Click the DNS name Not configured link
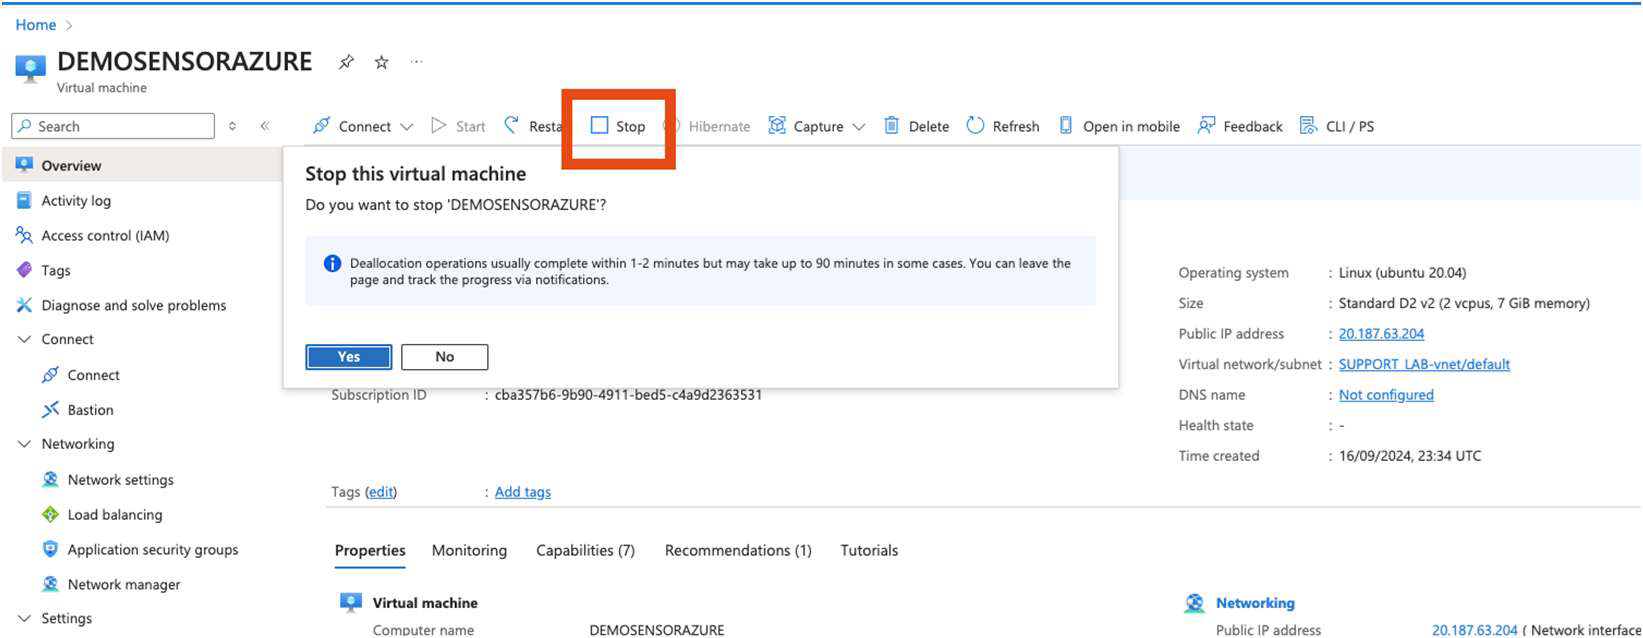Viewport: 1643px width, 638px height. 1386,395
